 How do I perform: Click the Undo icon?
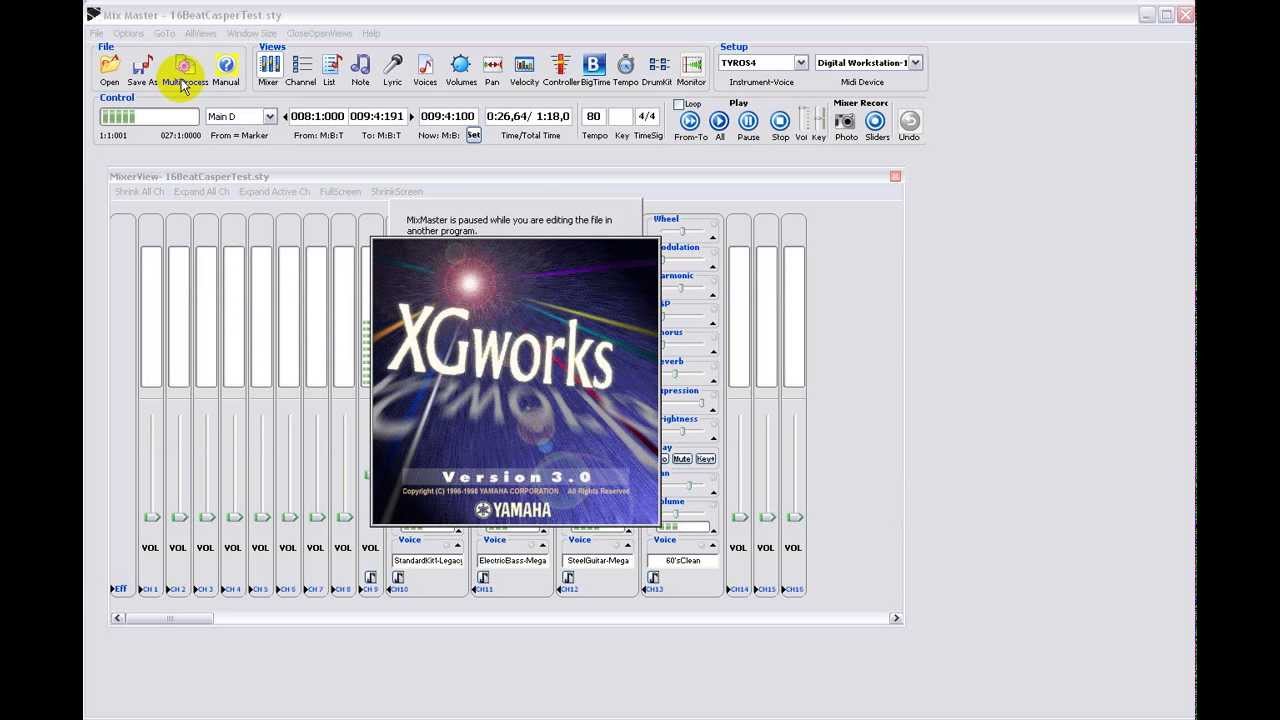(909, 121)
